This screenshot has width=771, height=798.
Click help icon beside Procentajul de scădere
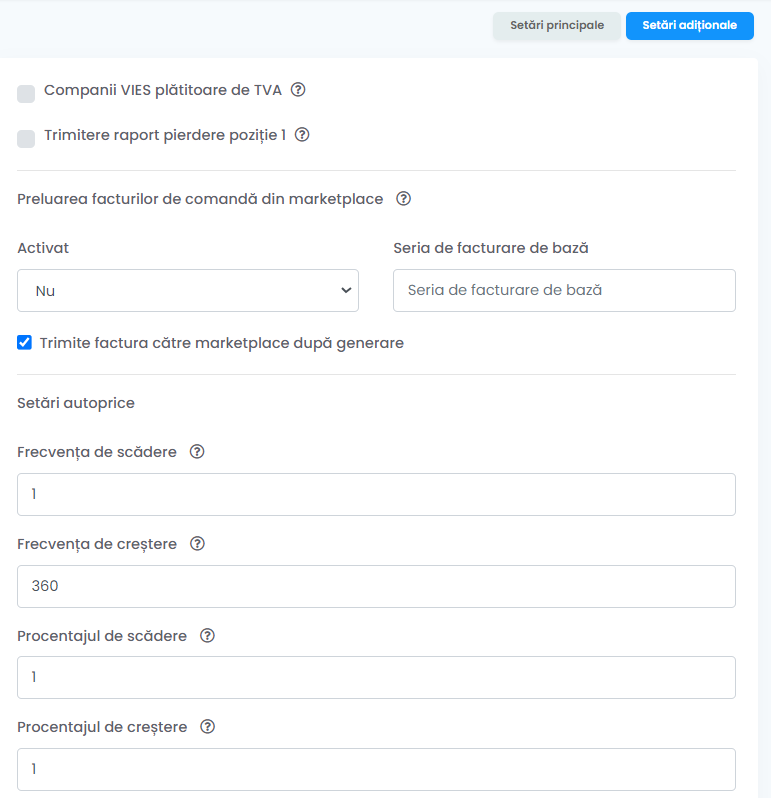pyautogui.click(x=207, y=636)
